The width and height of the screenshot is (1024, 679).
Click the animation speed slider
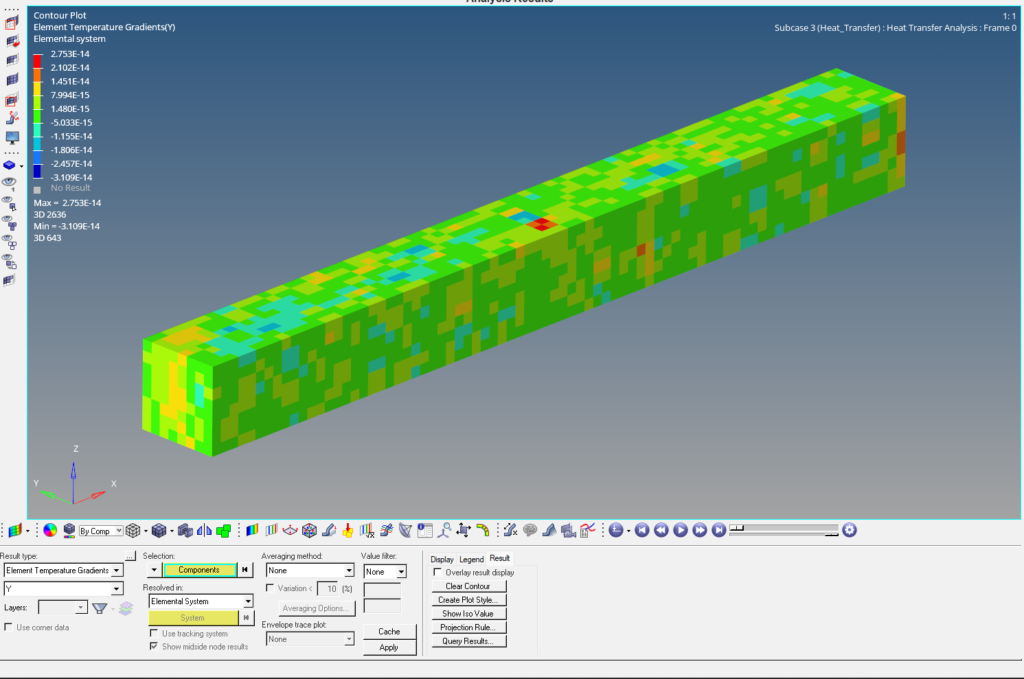point(784,534)
